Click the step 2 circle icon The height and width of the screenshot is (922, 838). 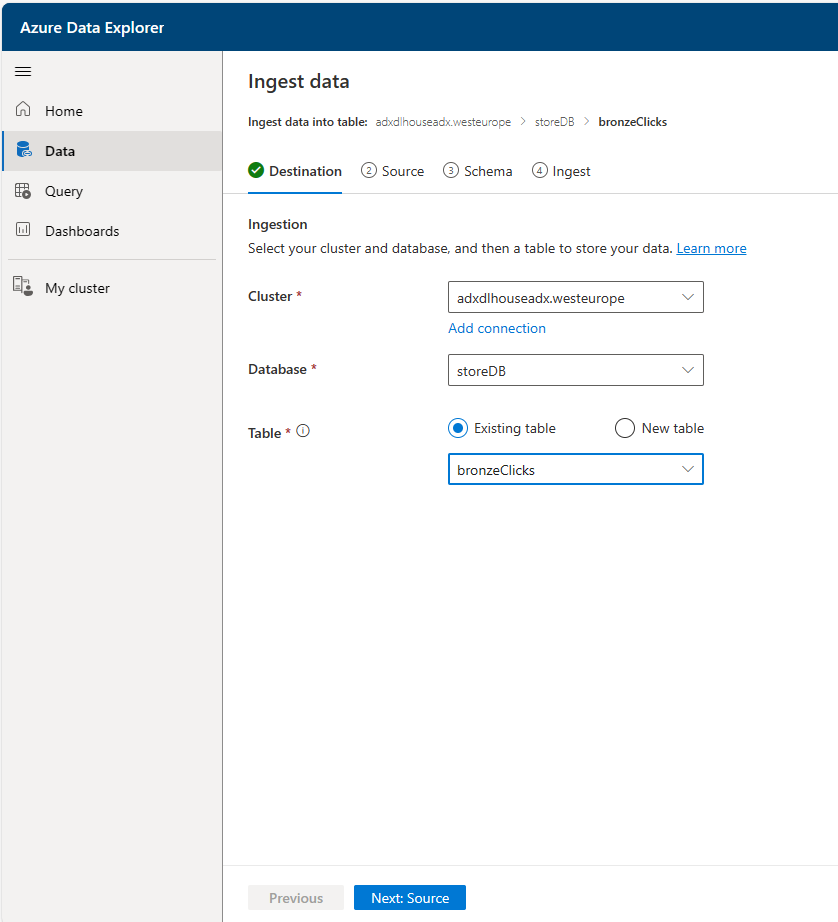(x=369, y=171)
